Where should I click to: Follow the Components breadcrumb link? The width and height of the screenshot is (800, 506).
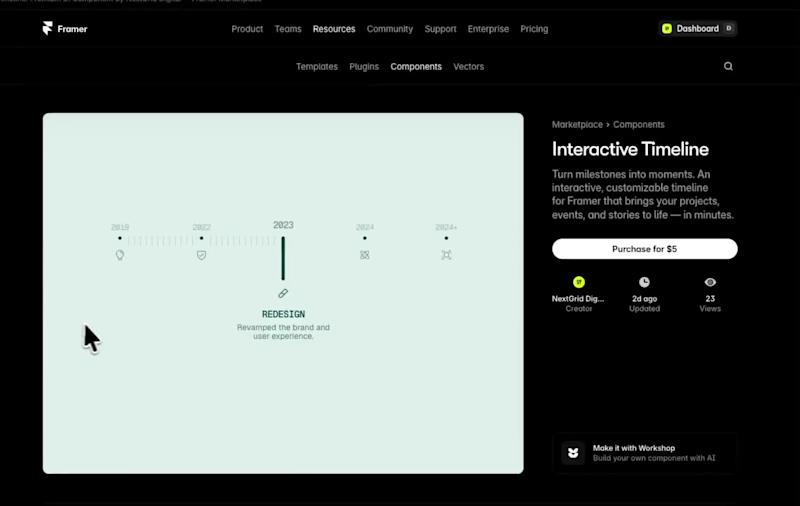pyautogui.click(x=639, y=124)
